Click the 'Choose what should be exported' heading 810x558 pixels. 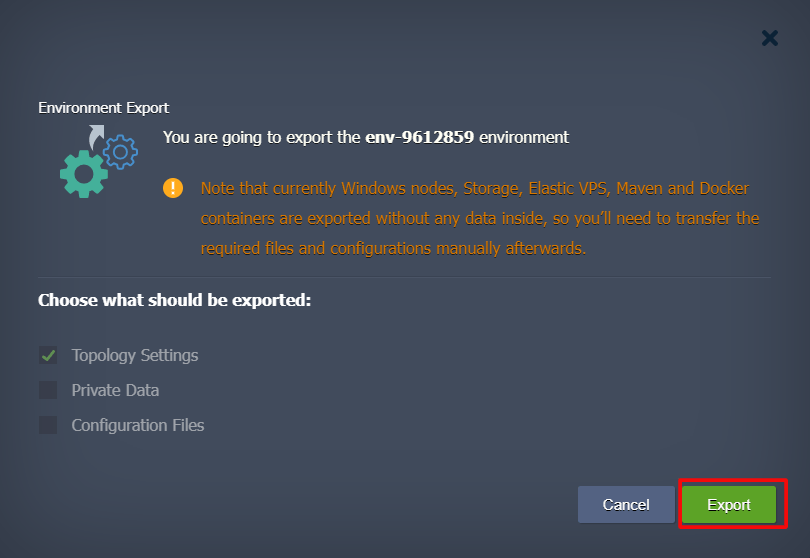[x=175, y=300]
